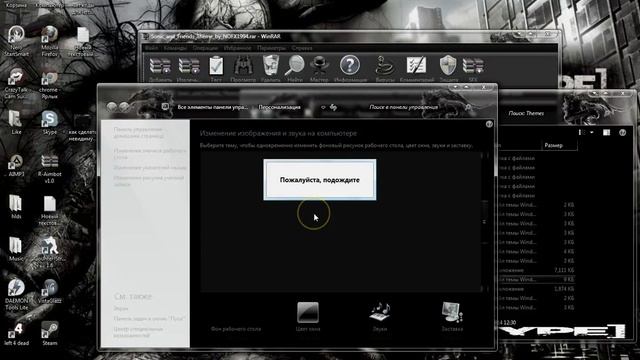Open the Справка menu in WinRAR

click(x=302, y=48)
